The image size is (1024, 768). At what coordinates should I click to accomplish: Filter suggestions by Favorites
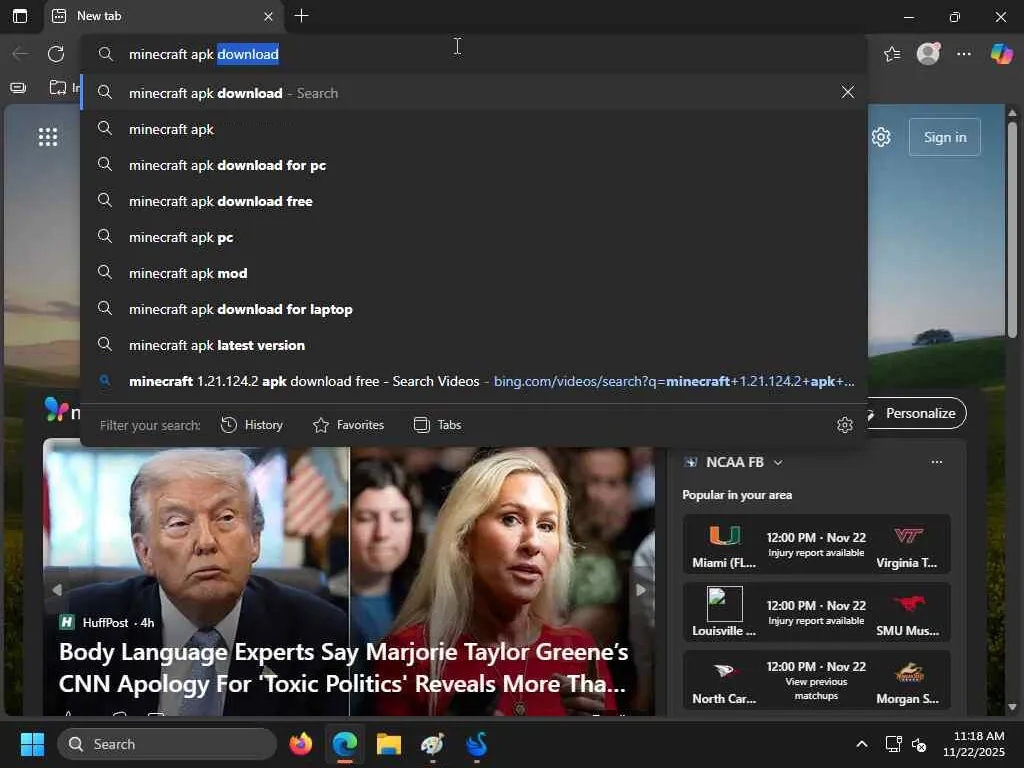coord(349,425)
